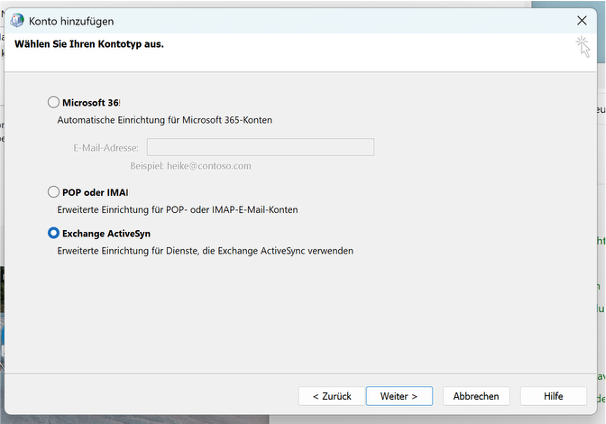Viewport: 606px width, 424px height.
Task: Open help via the Hilfe button
Action: [553, 396]
